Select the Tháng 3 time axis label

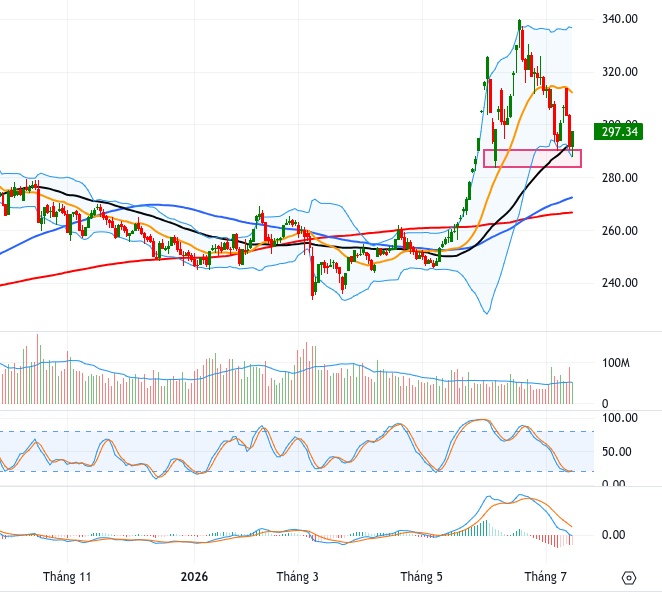pos(298,577)
